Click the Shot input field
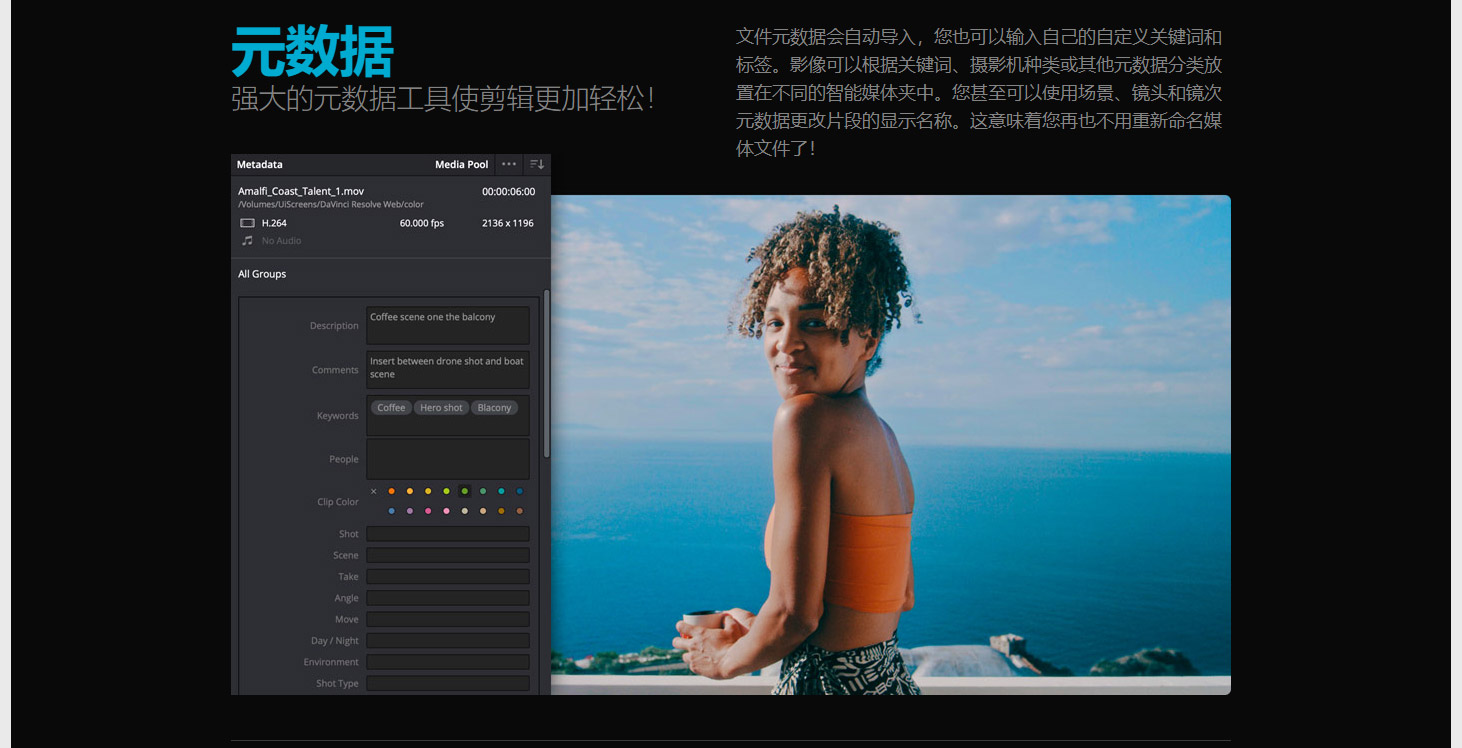1462x748 pixels. tap(448, 534)
